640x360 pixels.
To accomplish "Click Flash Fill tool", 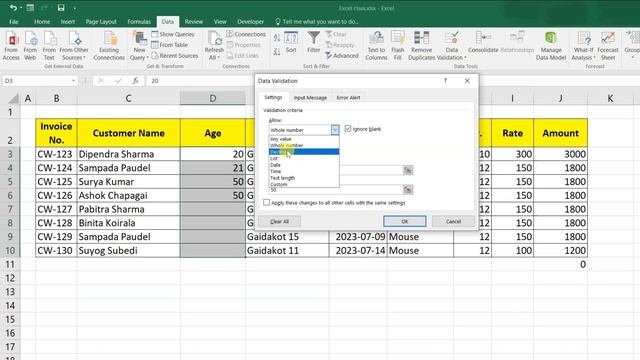I will click(x=398, y=46).
